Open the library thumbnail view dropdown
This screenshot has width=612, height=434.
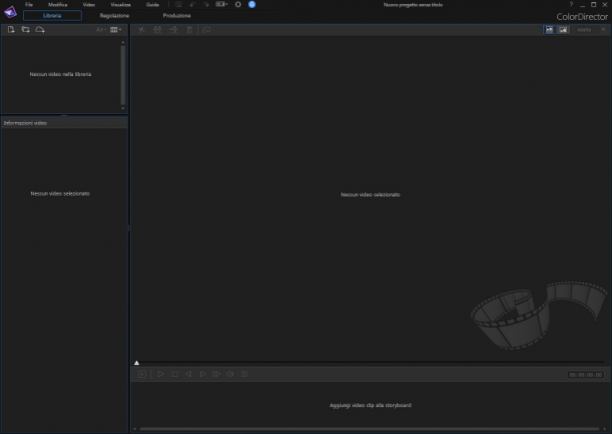pos(116,30)
